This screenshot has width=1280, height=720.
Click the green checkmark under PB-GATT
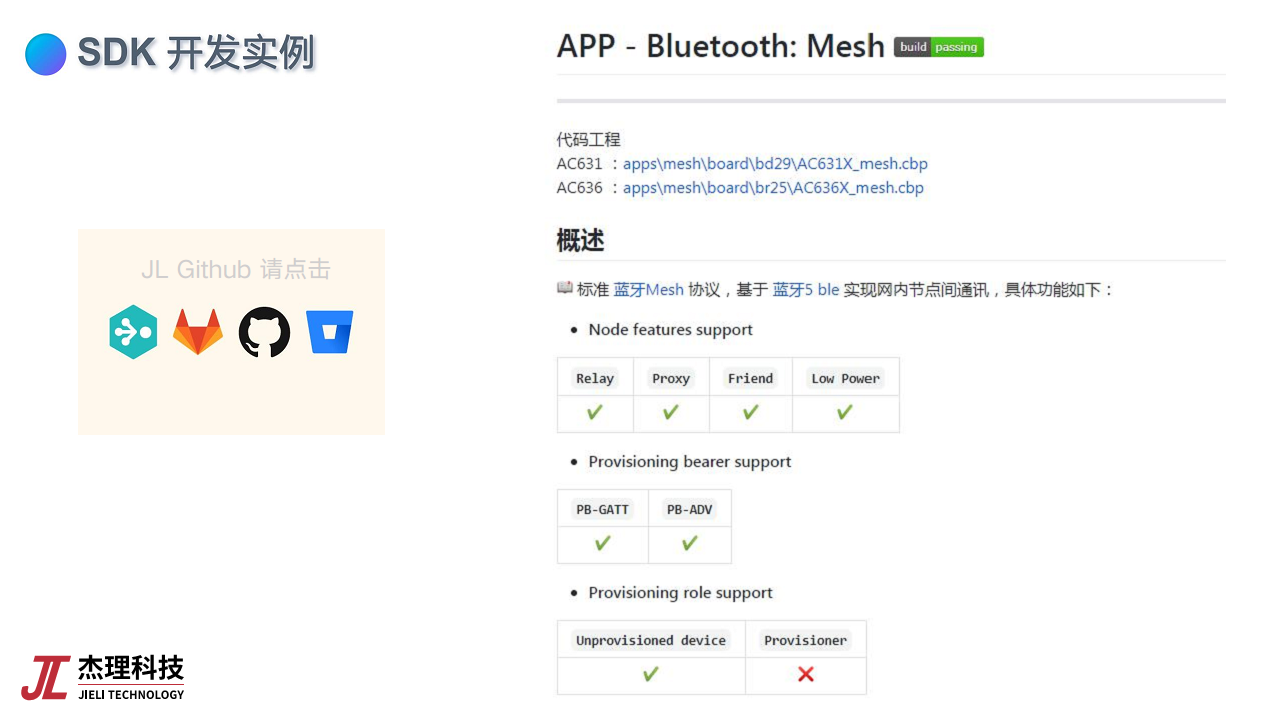pos(602,544)
